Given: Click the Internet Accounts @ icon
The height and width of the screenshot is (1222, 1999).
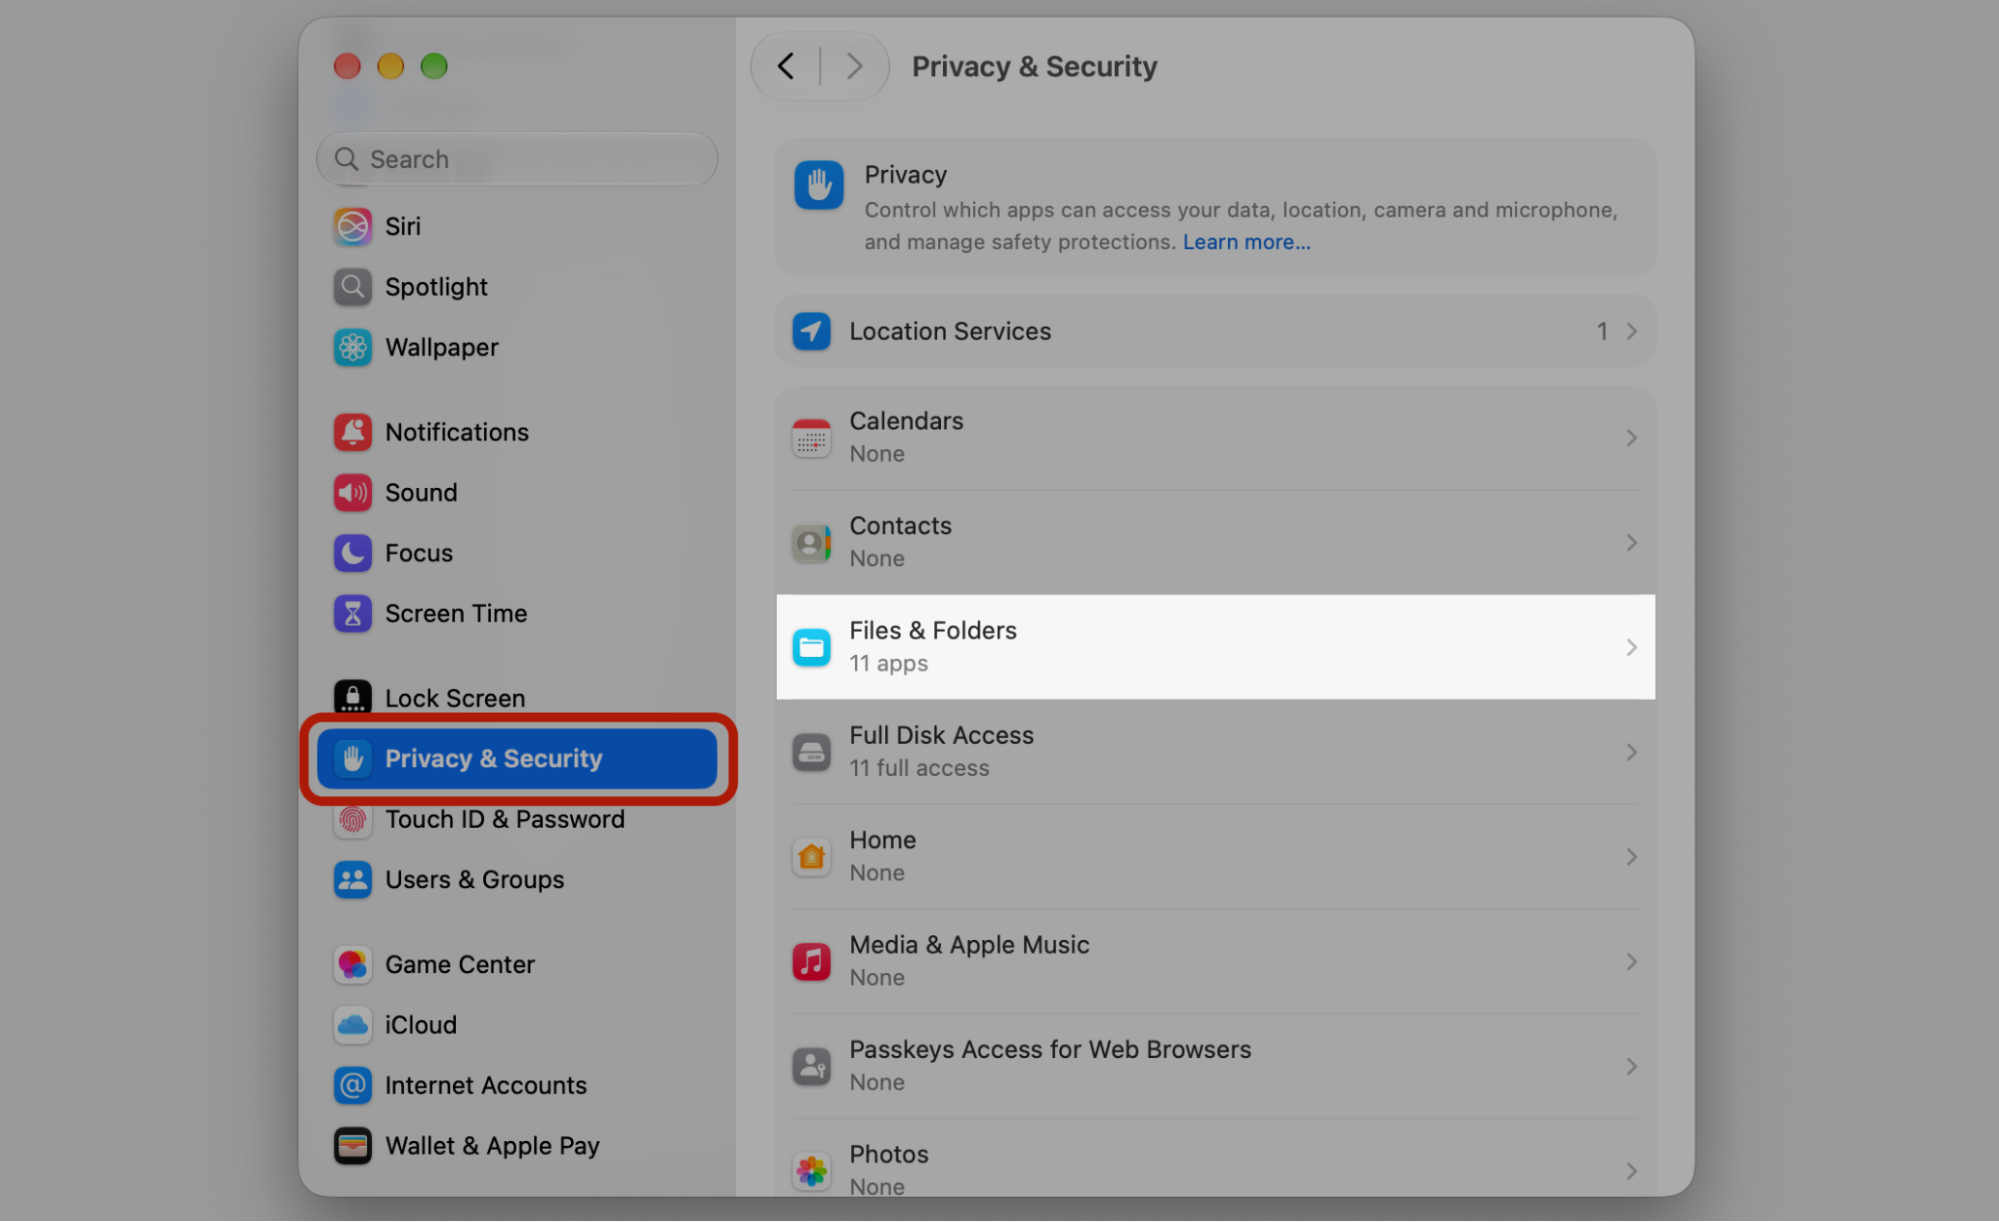Looking at the screenshot, I should (x=352, y=1085).
